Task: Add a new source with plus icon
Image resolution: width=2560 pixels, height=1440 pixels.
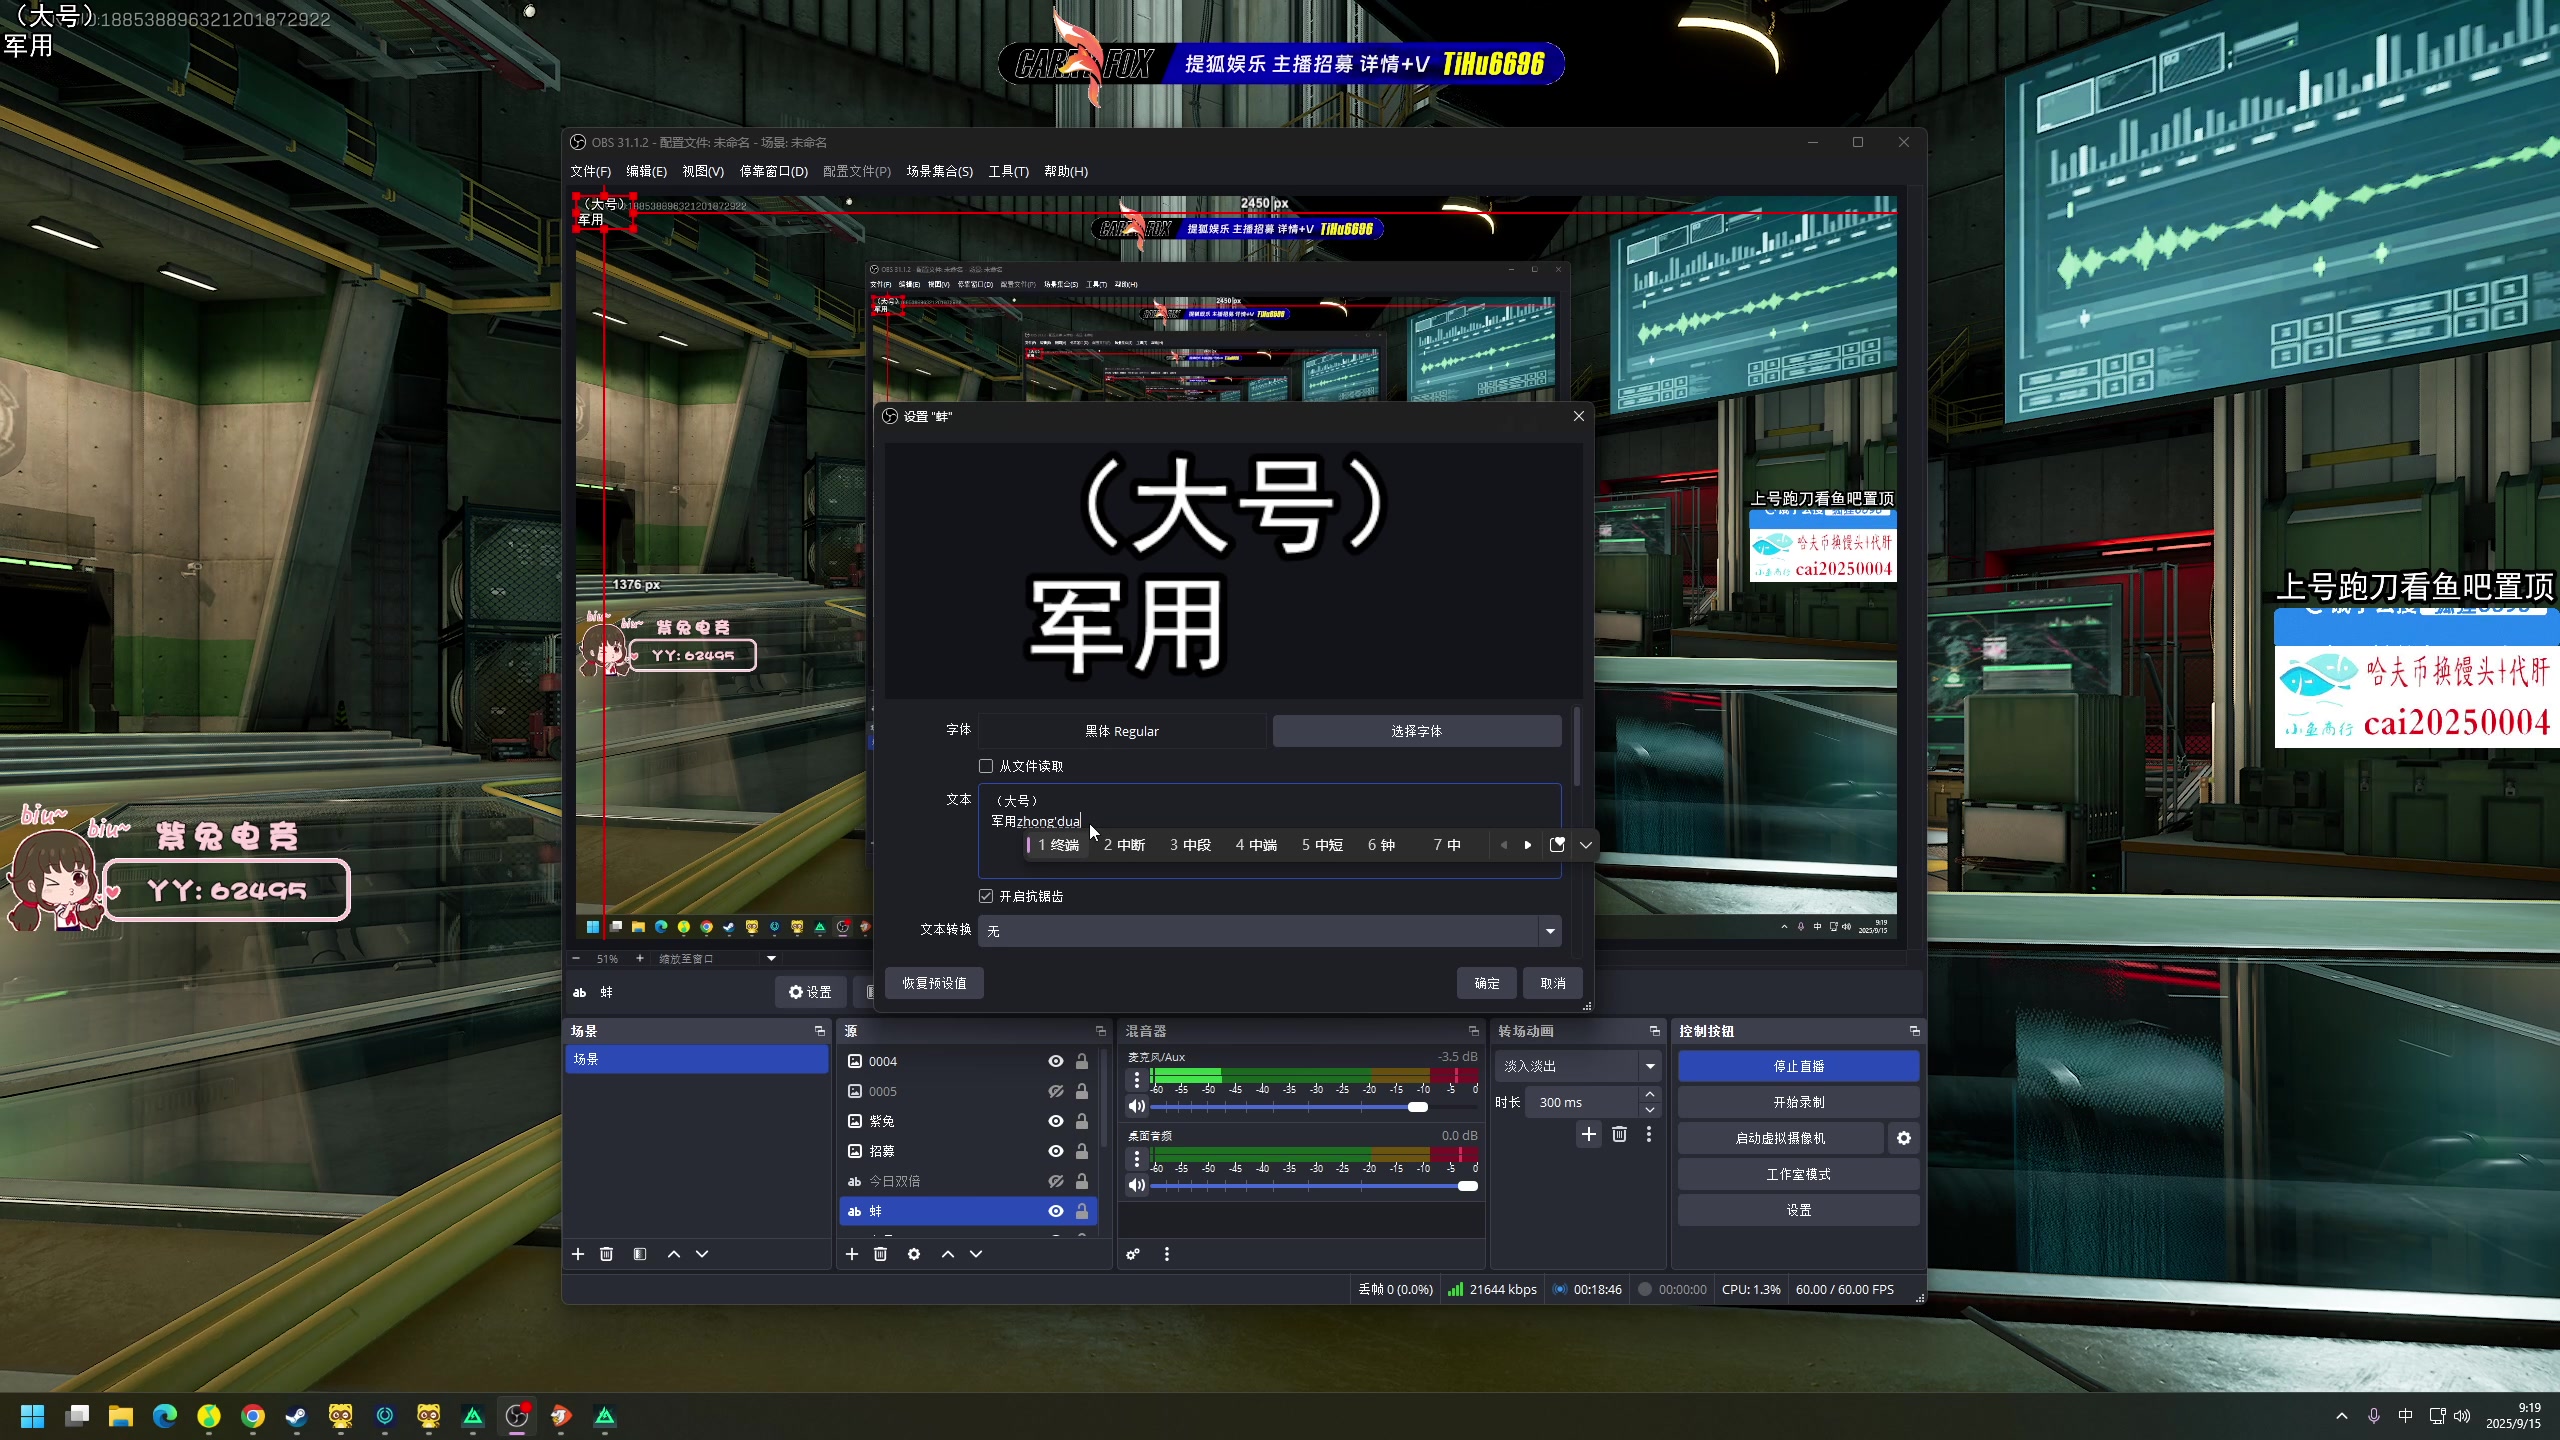Action: click(x=852, y=1254)
